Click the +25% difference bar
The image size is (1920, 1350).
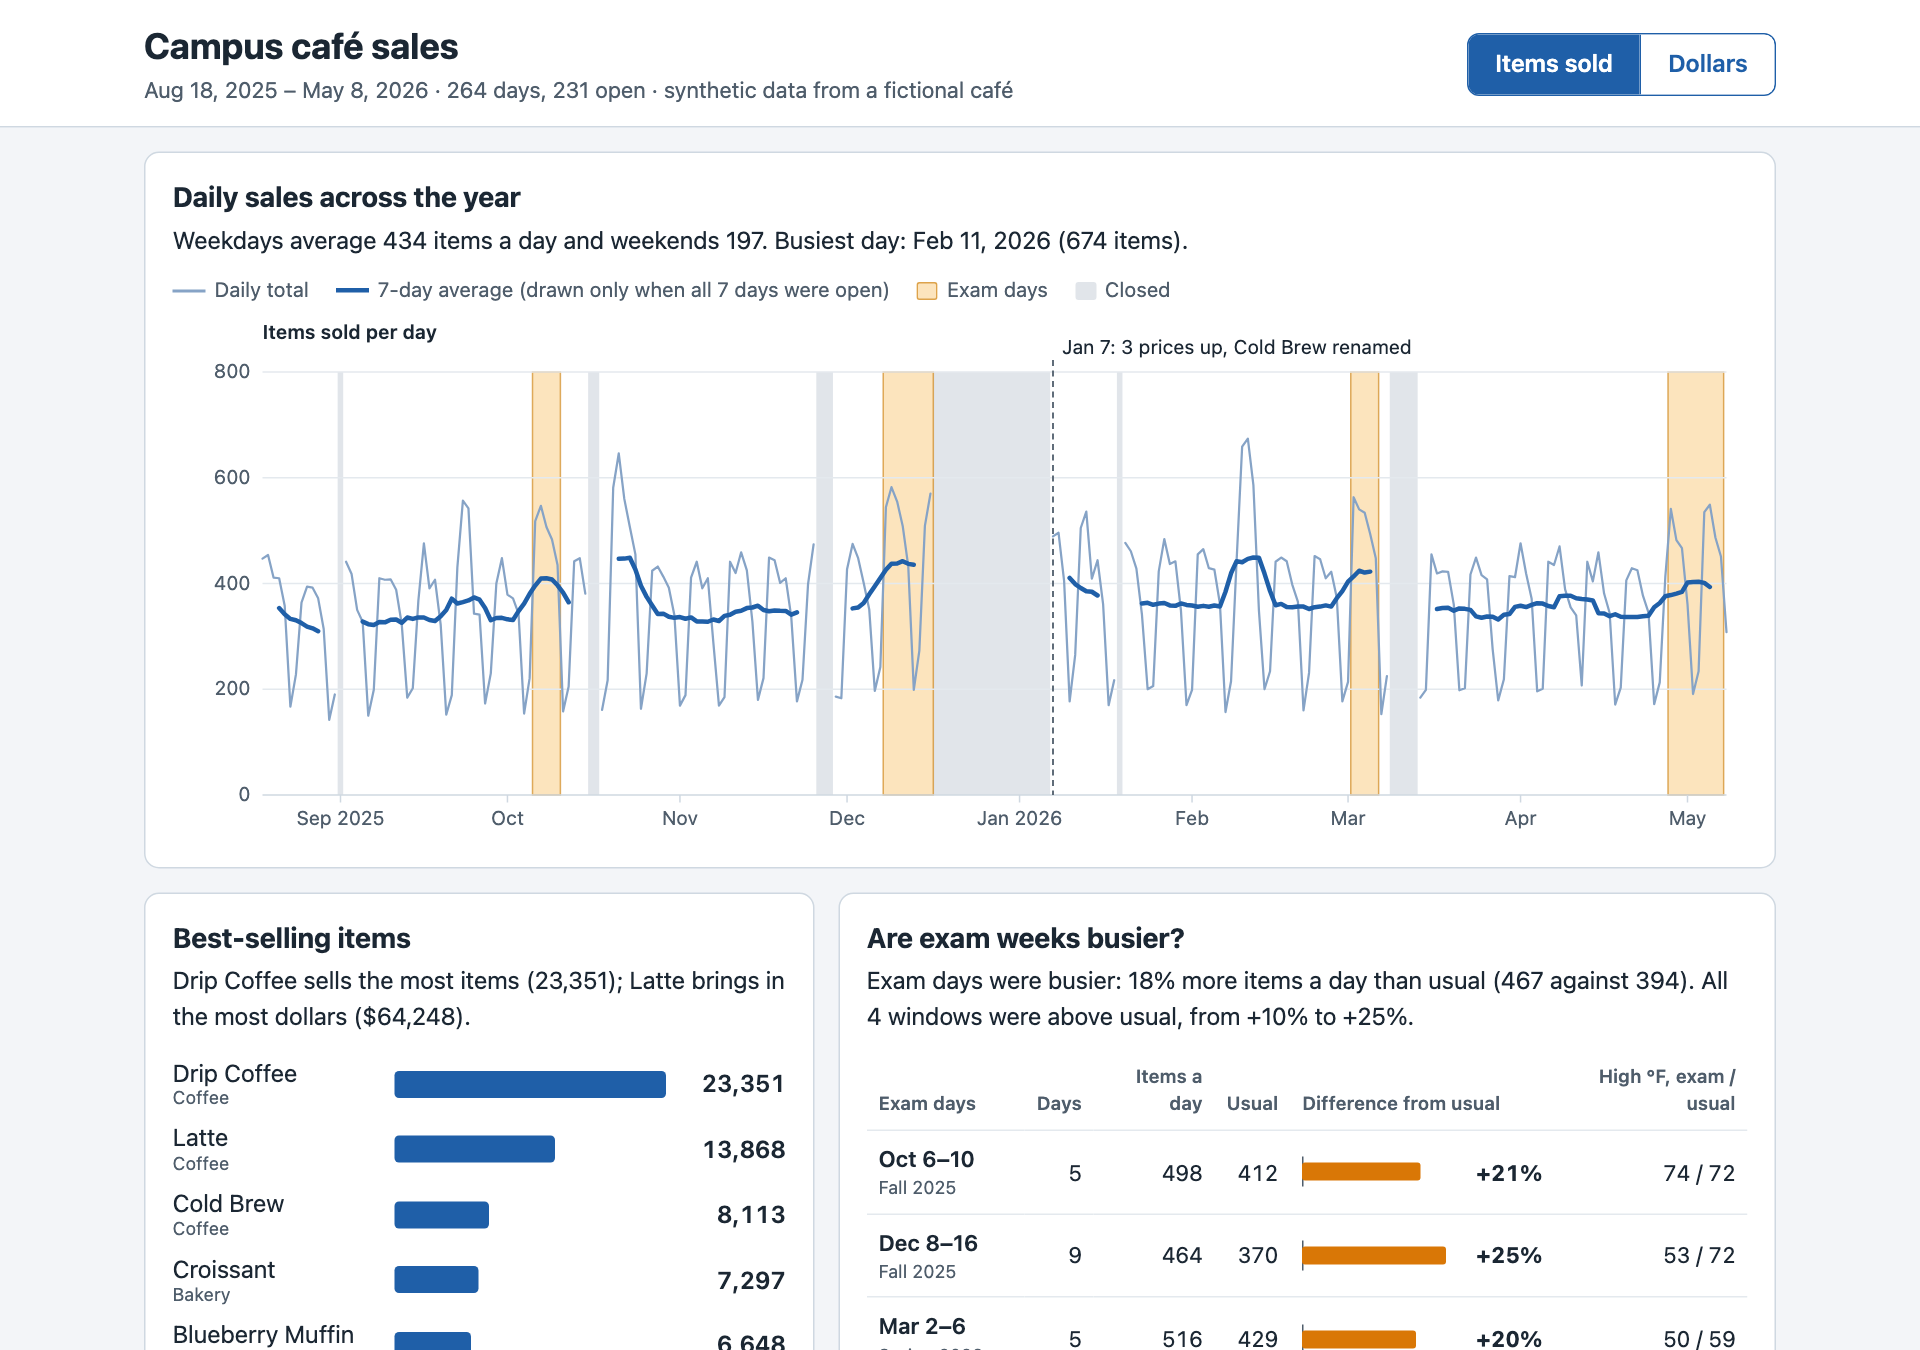pyautogui.click(x=1374, y=1255)
